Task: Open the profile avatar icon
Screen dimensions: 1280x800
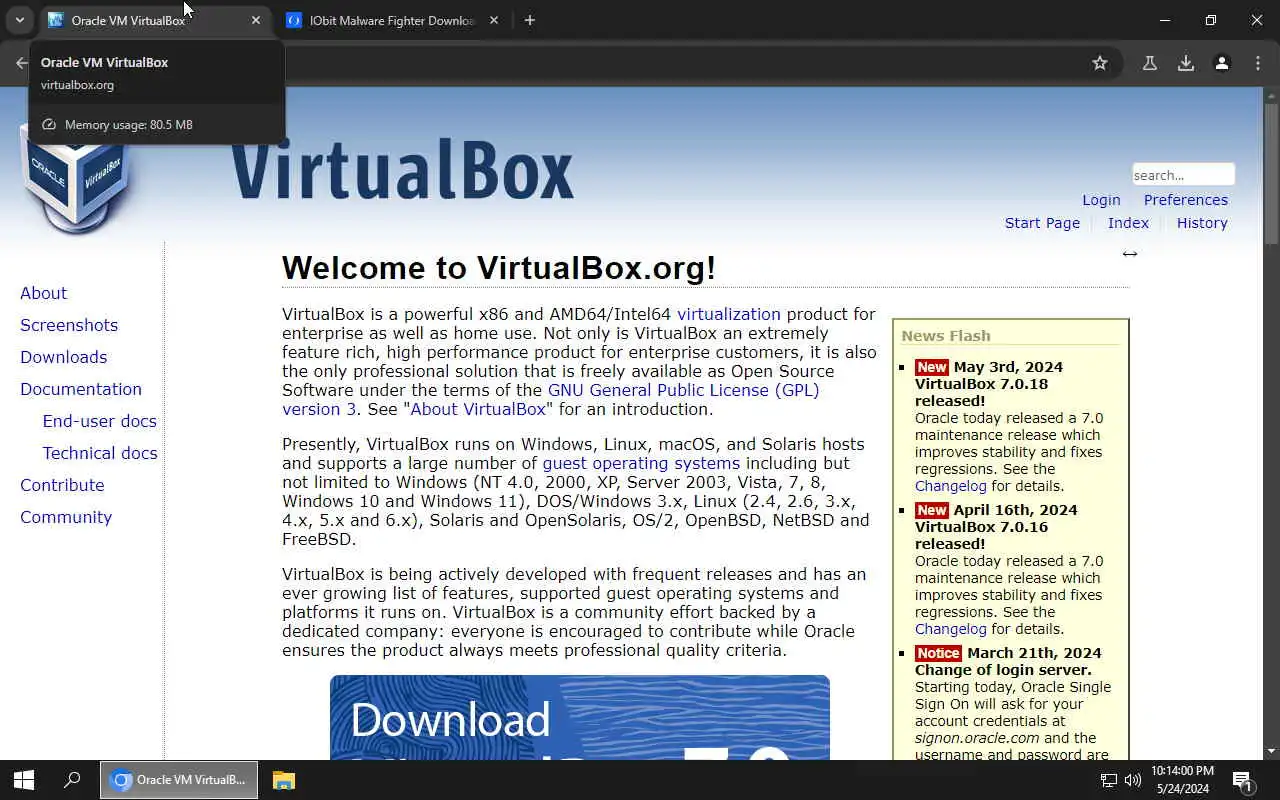Action: tap(1222, 63)
